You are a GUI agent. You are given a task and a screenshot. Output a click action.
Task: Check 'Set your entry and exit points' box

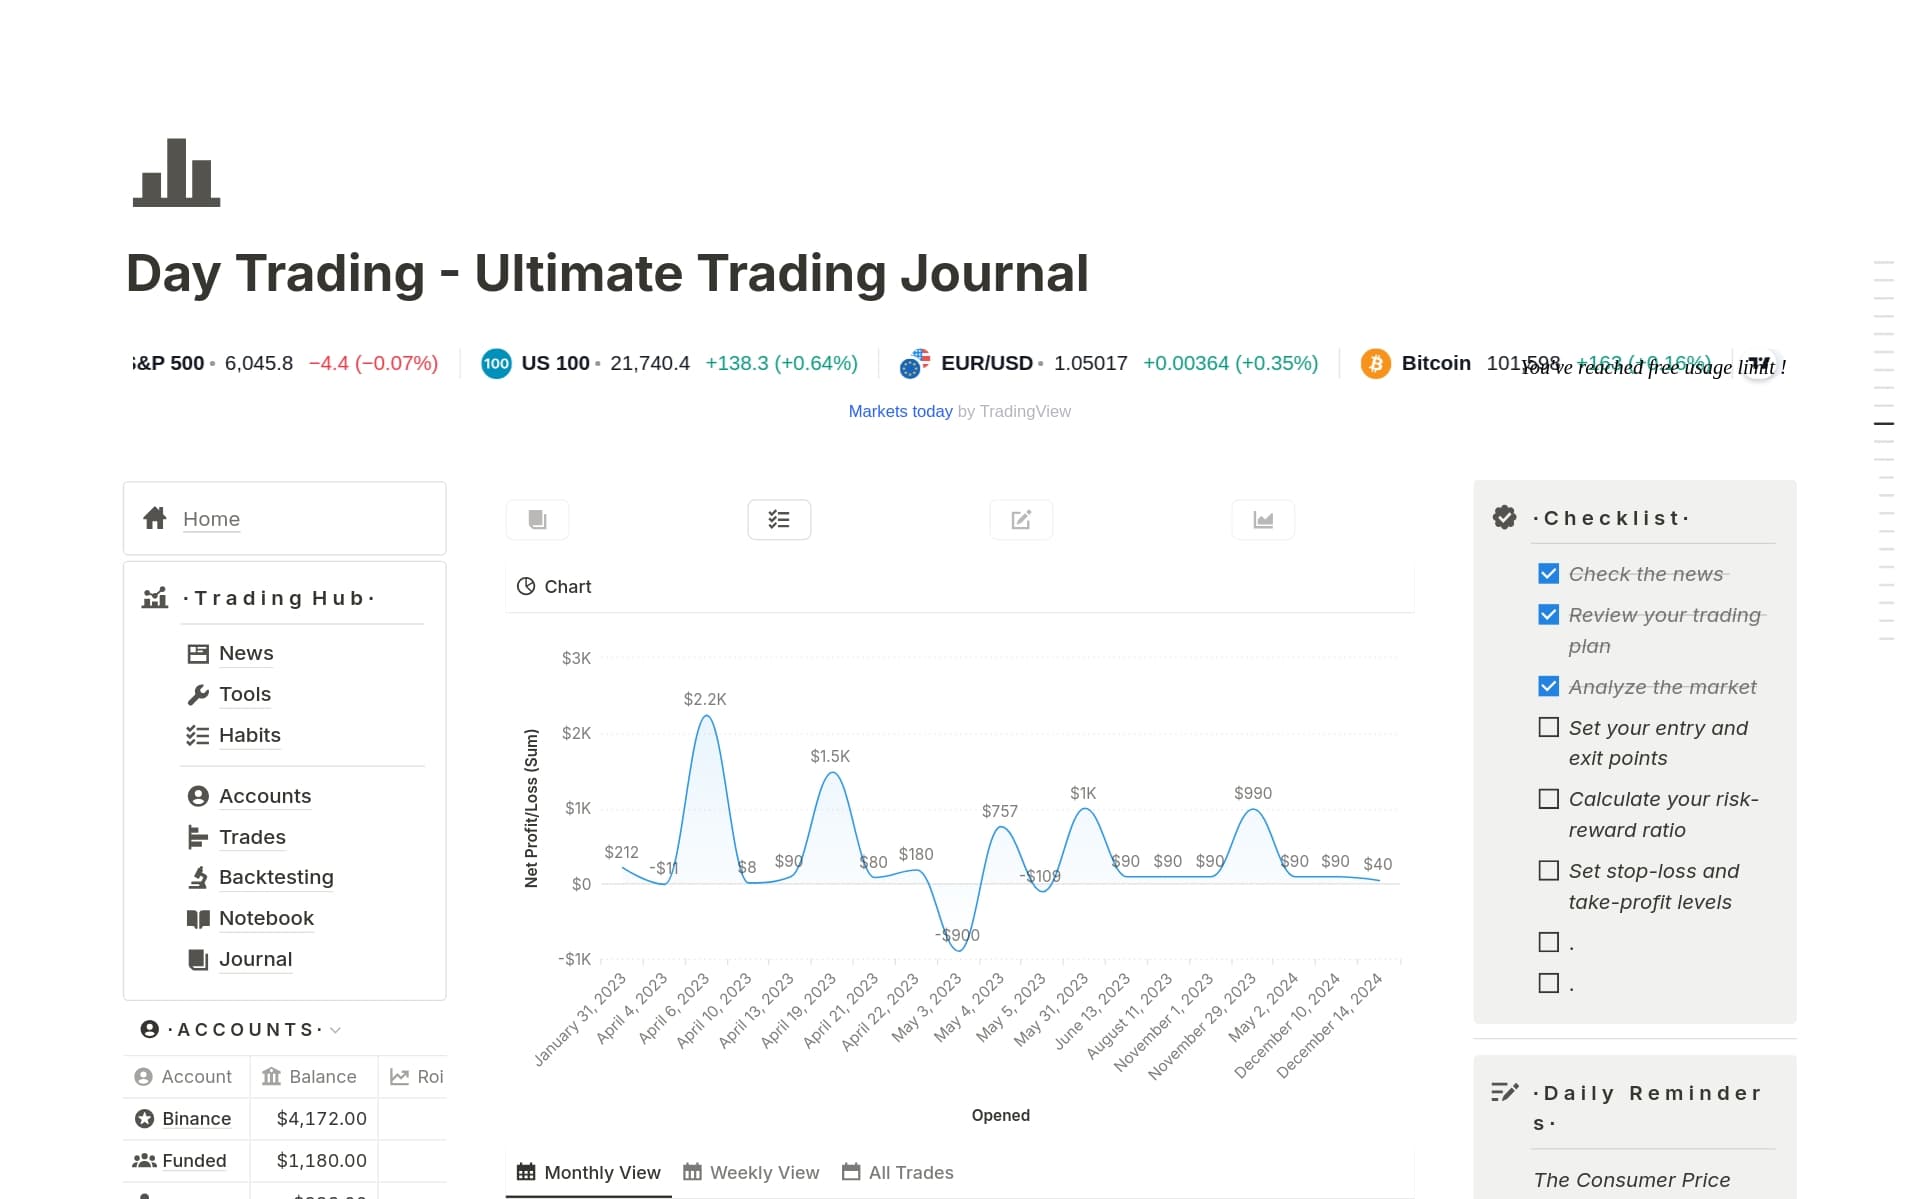1548,728
